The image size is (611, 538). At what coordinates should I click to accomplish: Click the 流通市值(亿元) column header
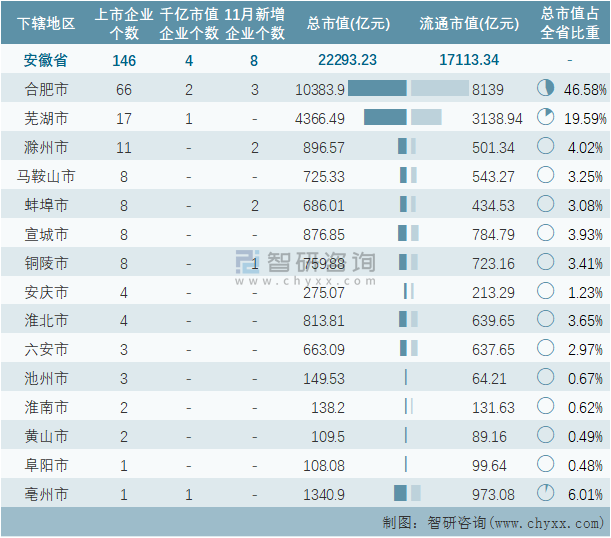tap(469, 23)
